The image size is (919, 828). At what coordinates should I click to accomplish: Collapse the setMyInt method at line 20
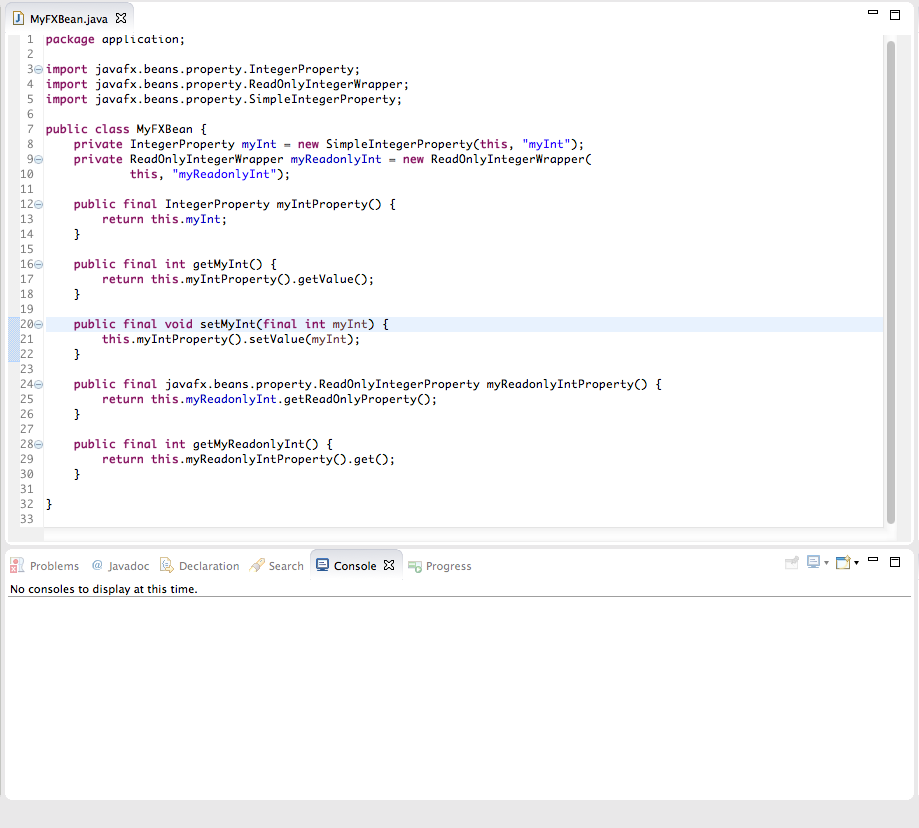click(38, 324)
